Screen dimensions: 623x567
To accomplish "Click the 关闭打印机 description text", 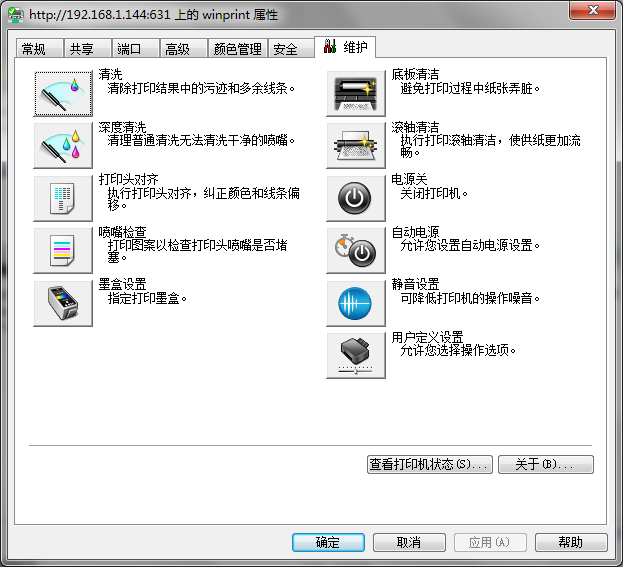I will (434, 194).
